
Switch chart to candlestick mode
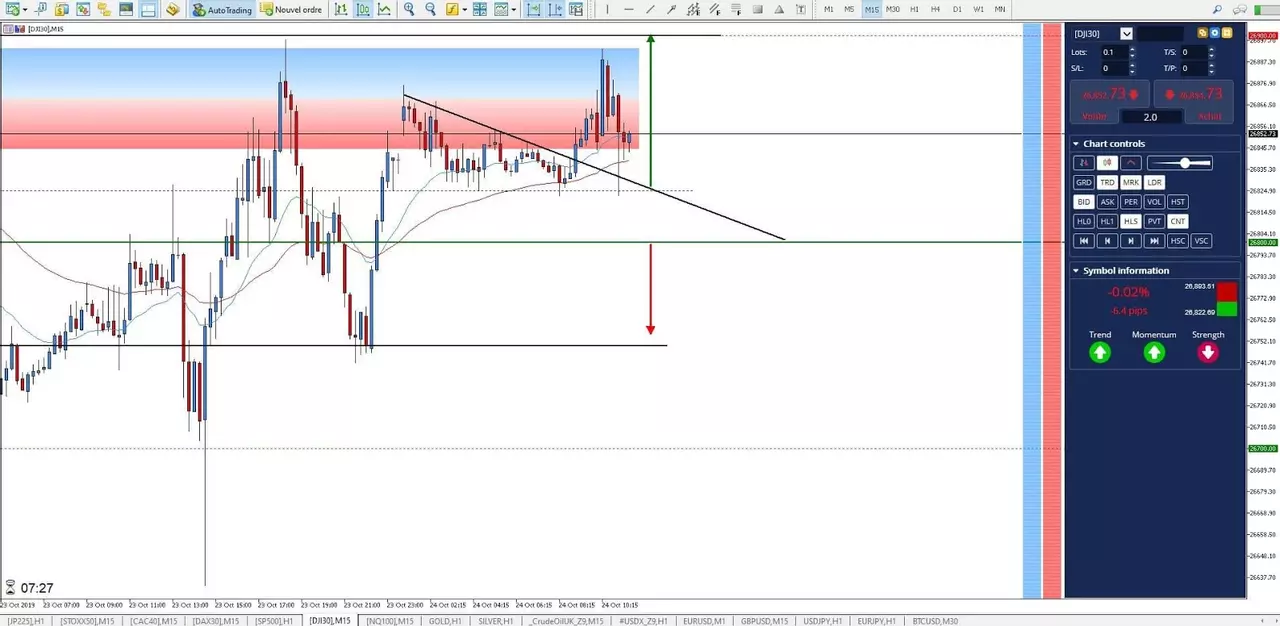tap(362, 9)
